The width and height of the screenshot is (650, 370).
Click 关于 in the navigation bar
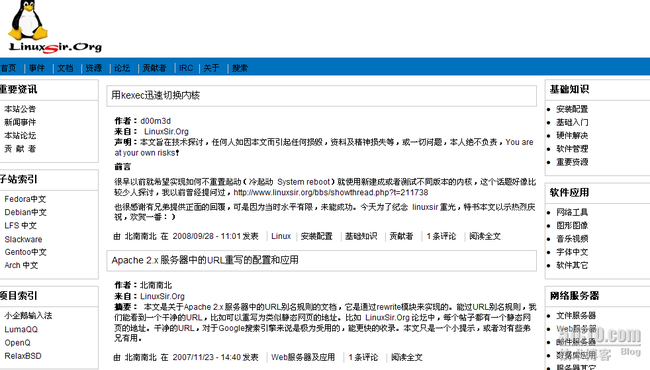click(x=211, y=68)
